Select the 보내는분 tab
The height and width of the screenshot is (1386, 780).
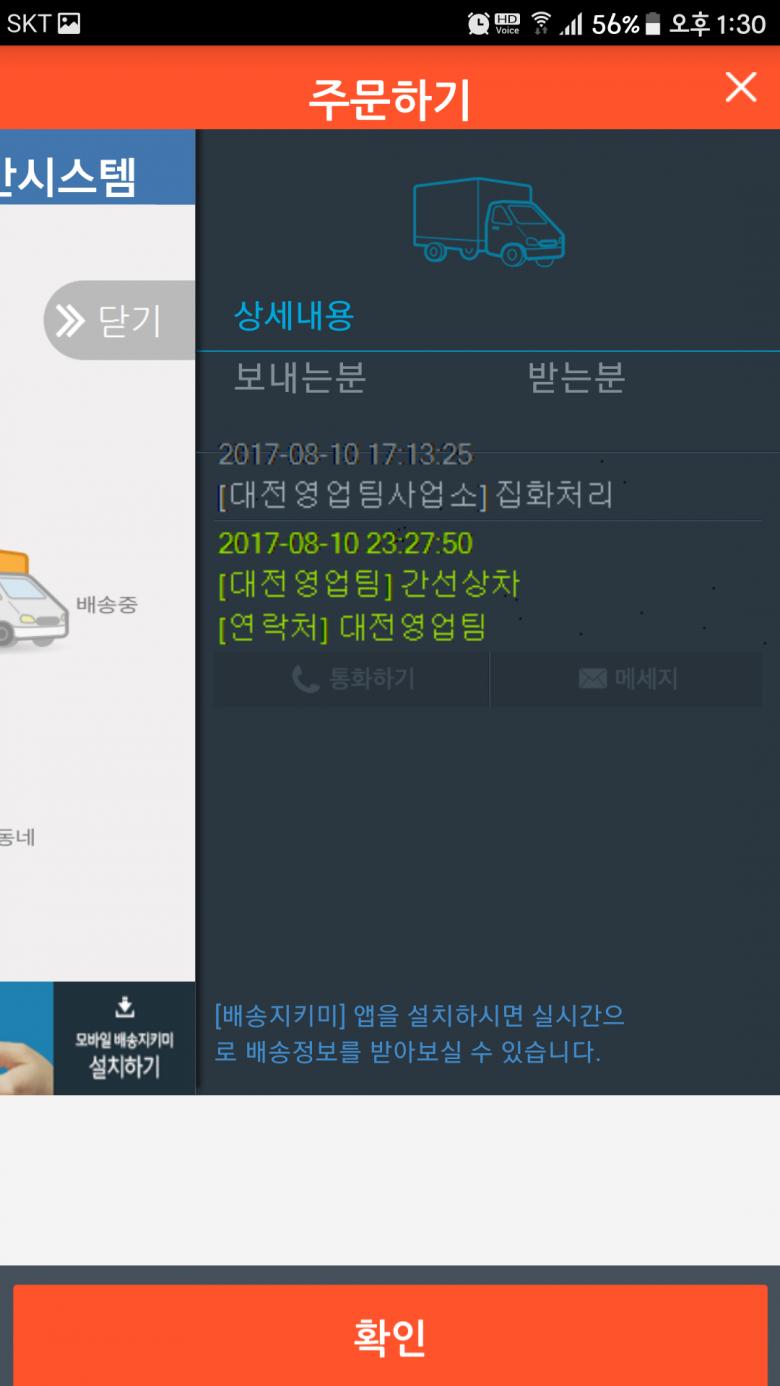pyautogui.click(x=299, y=377)
